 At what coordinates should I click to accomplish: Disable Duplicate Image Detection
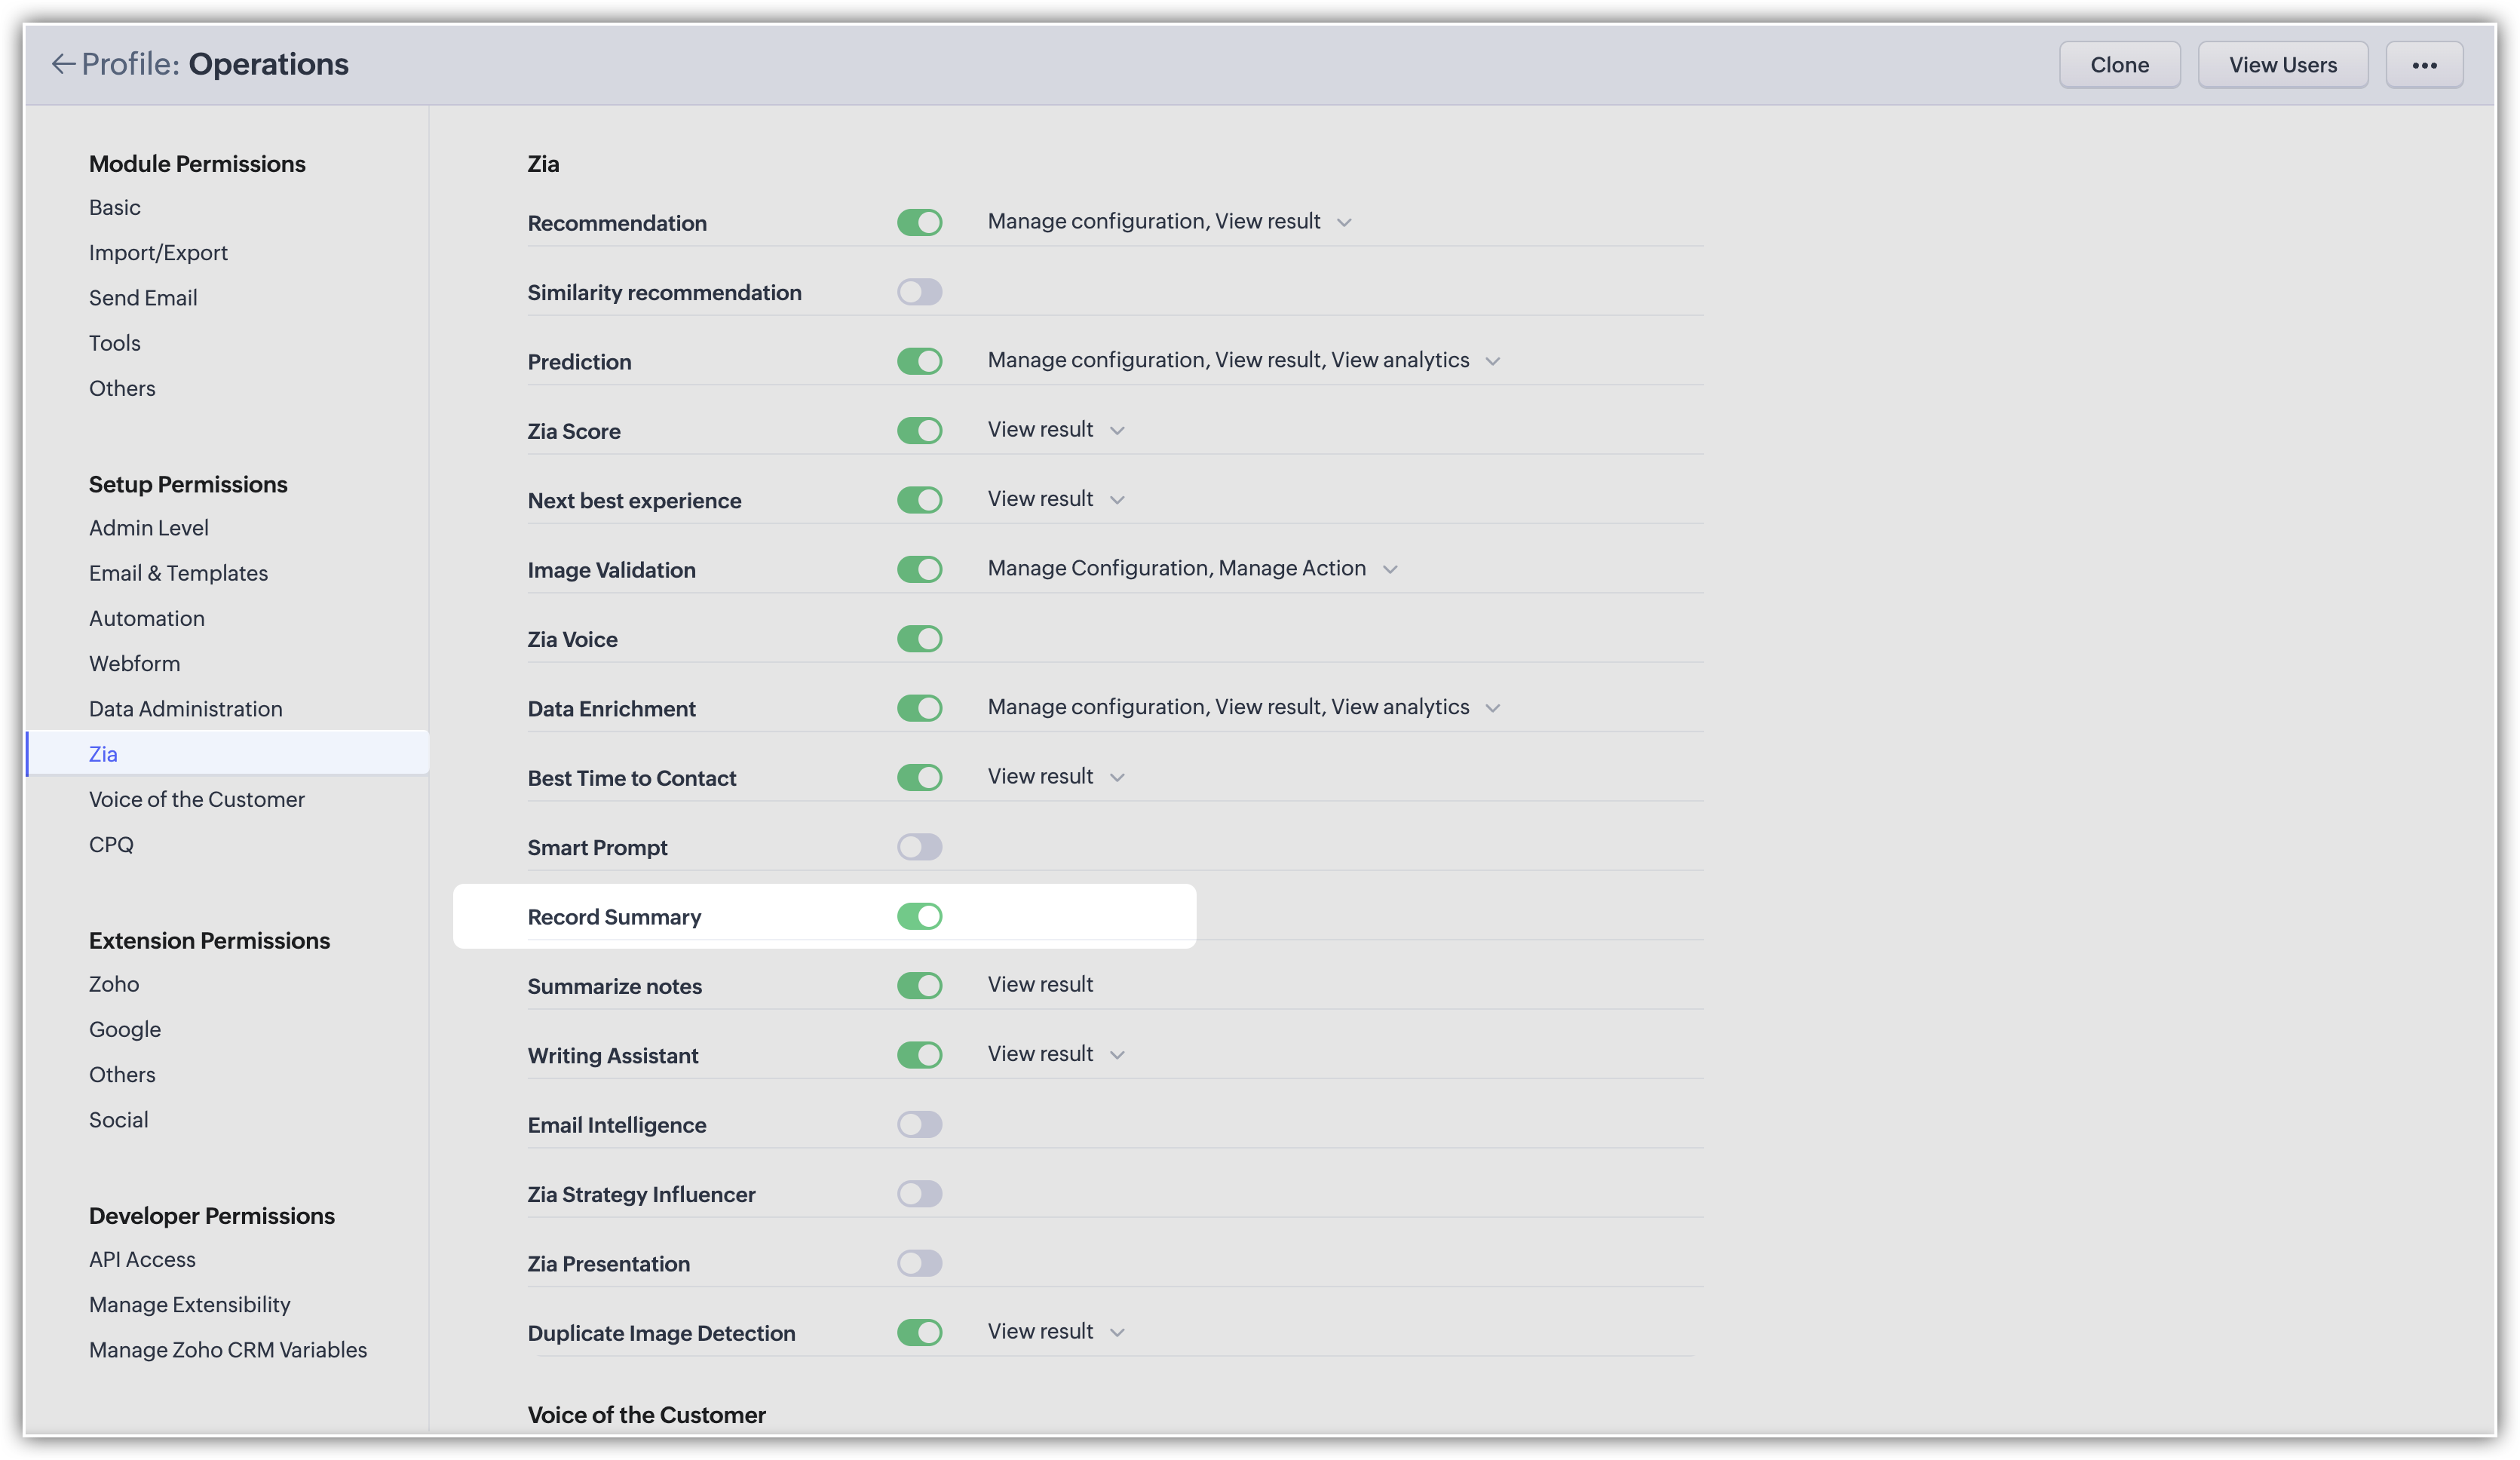919,1332
